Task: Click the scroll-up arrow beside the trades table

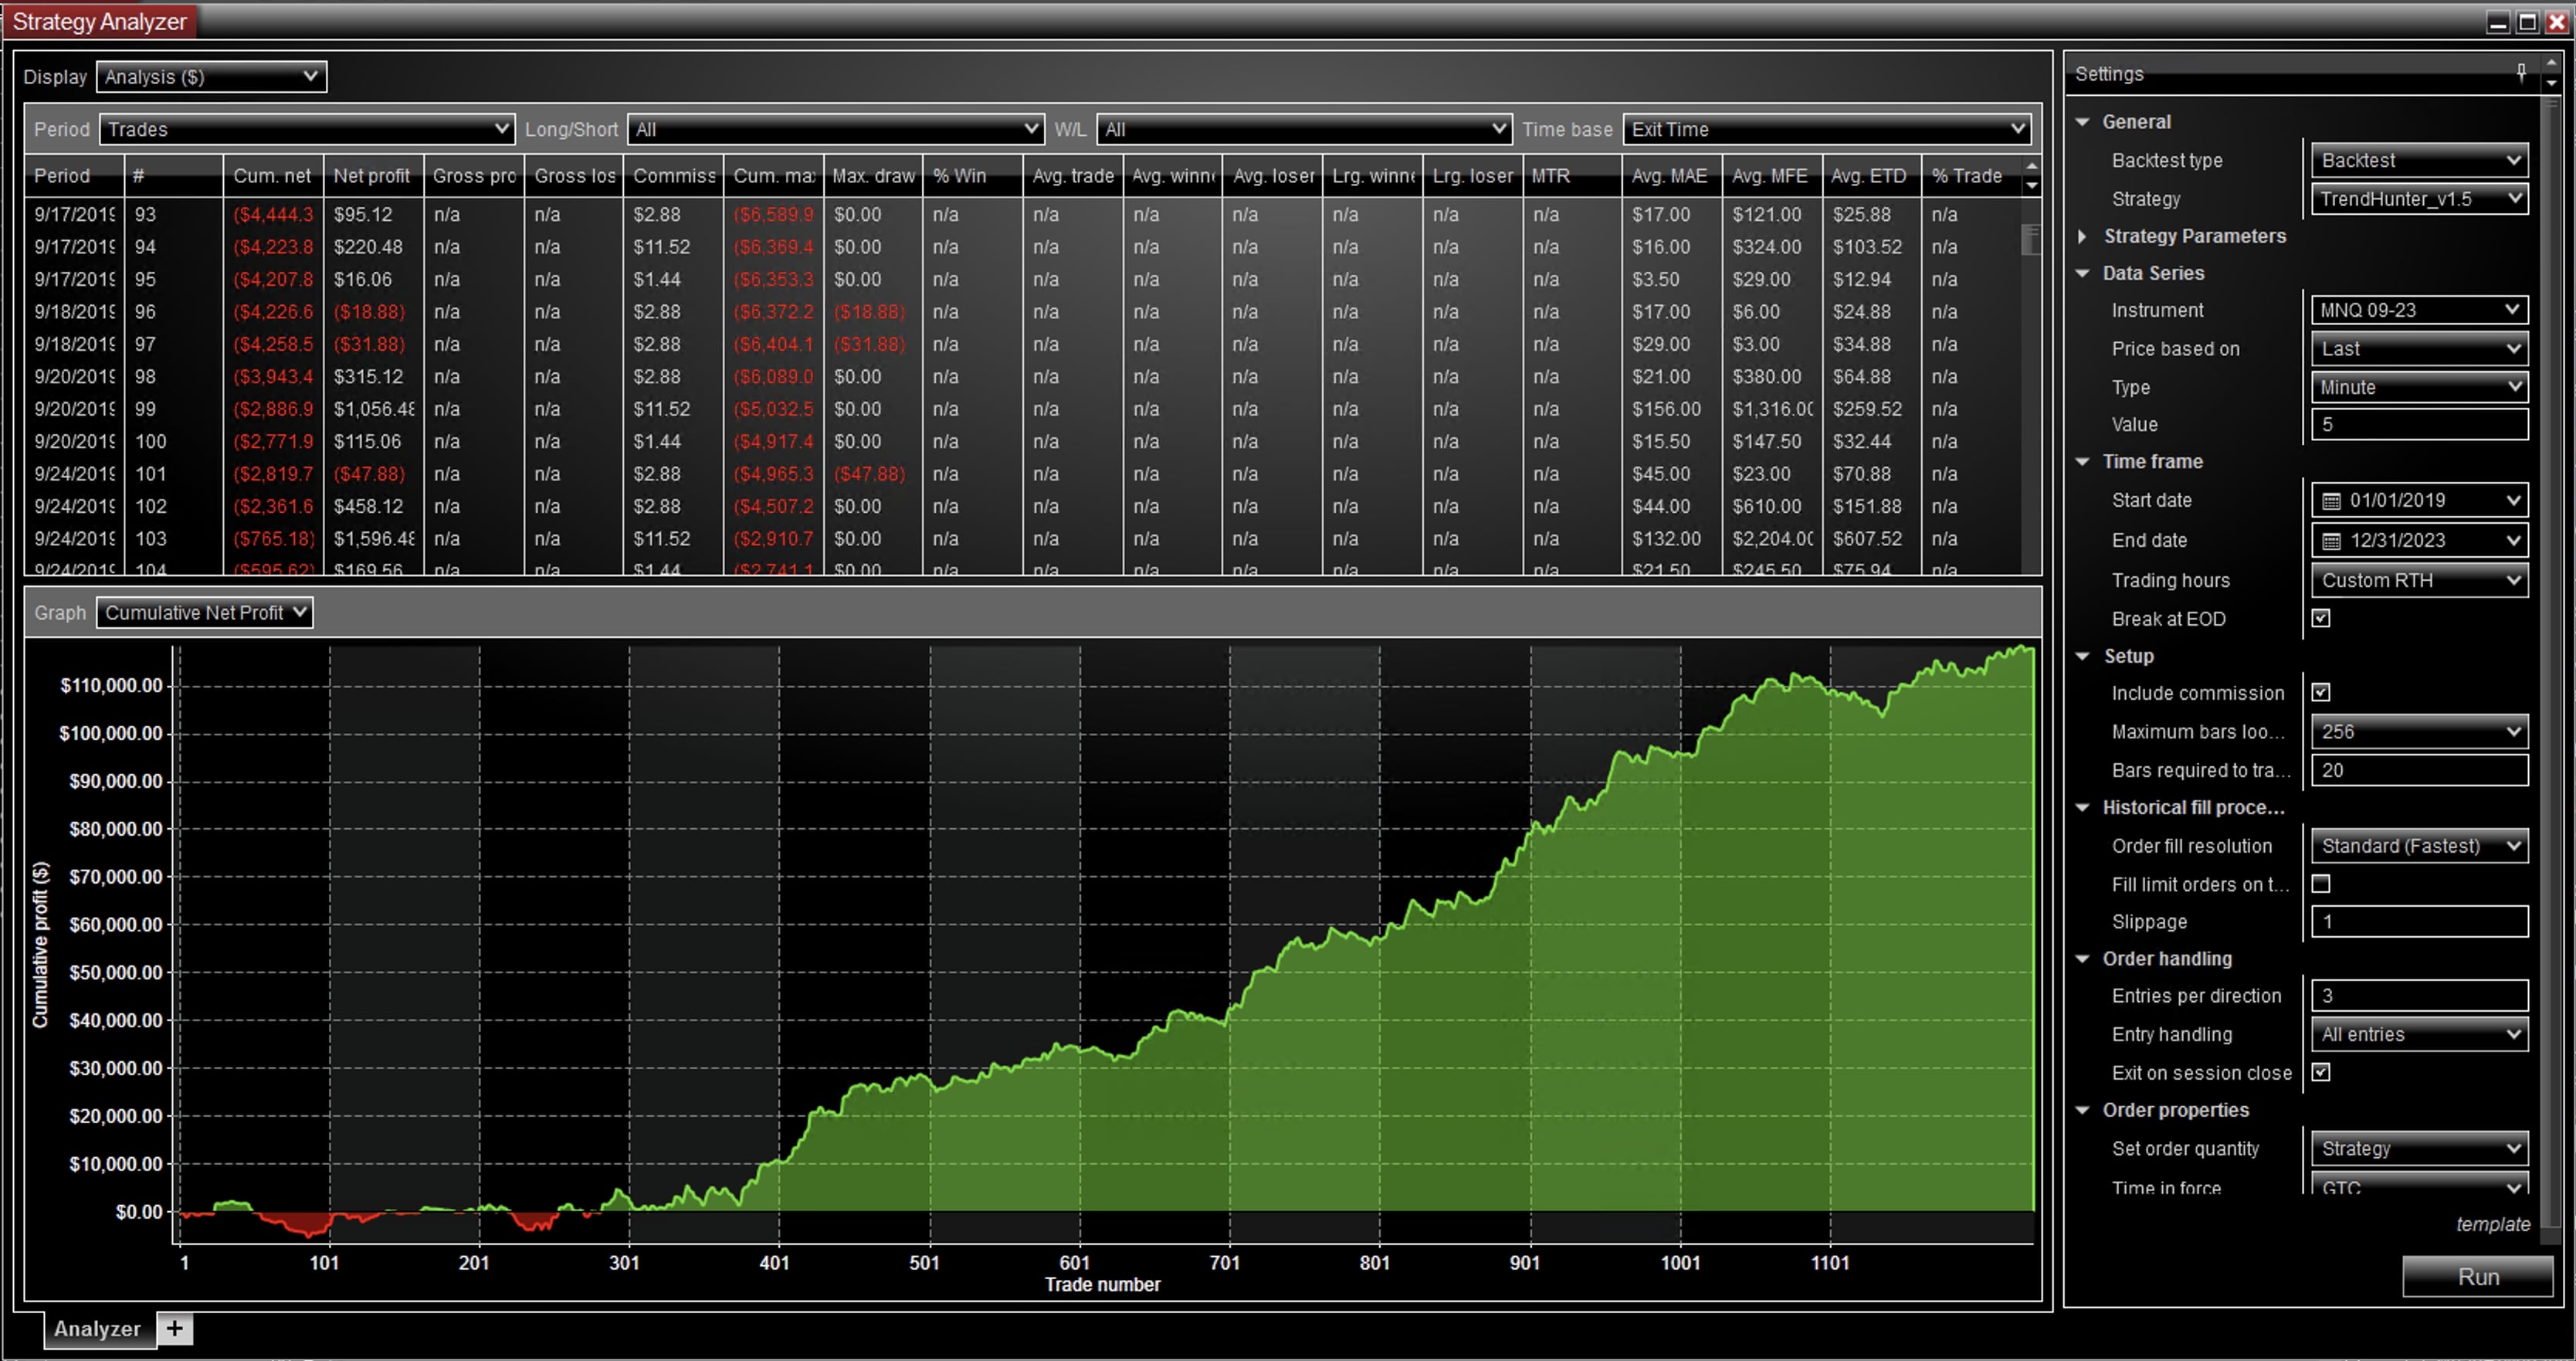Action: [2034, 165]
